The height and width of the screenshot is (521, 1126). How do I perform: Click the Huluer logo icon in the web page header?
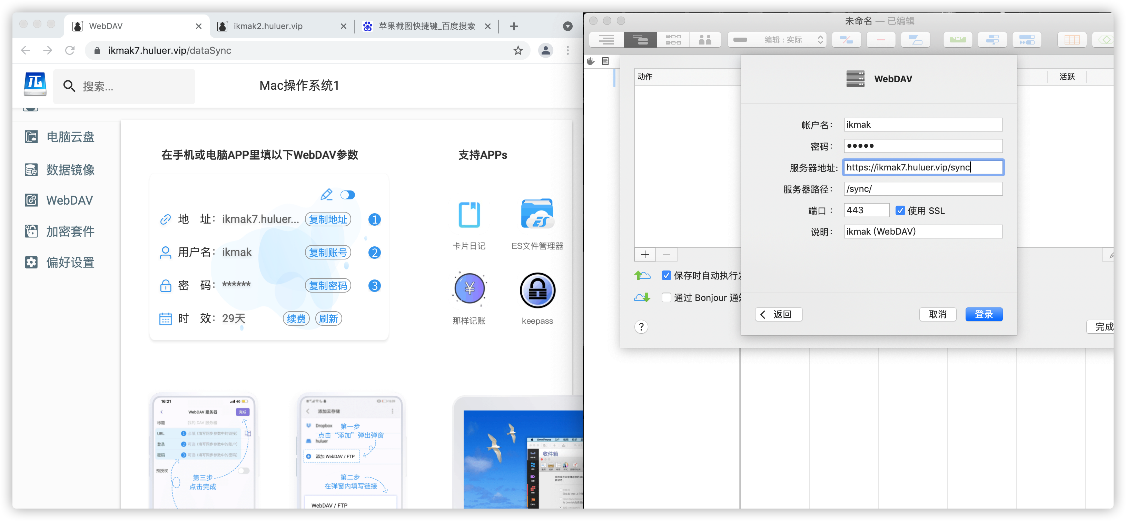(35, 85)
